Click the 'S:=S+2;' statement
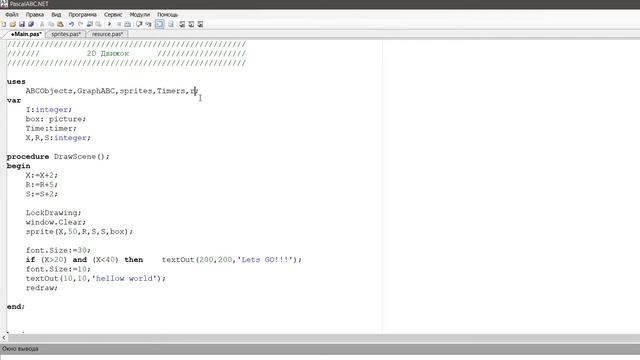Viewport: 640px width, 360px height. tap(42, 194)
